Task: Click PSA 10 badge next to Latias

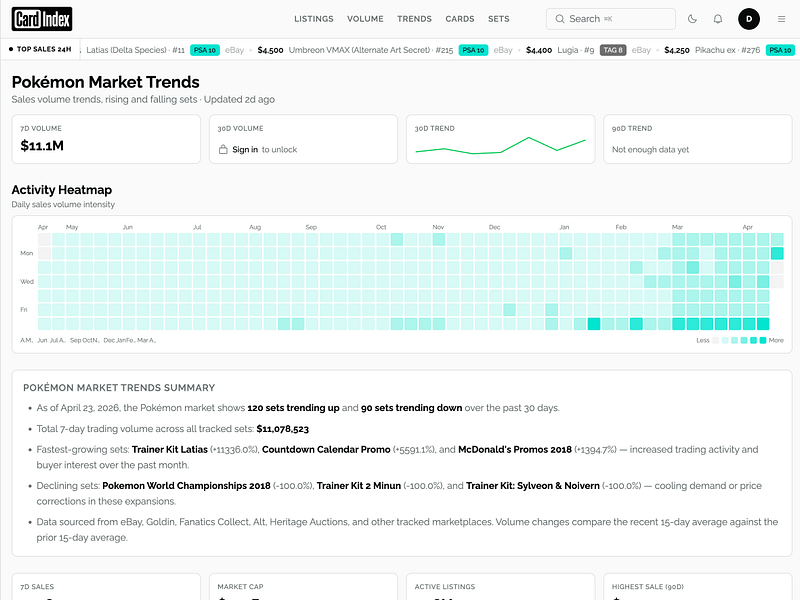Action: pyautogui.click(x=205, y=50)
